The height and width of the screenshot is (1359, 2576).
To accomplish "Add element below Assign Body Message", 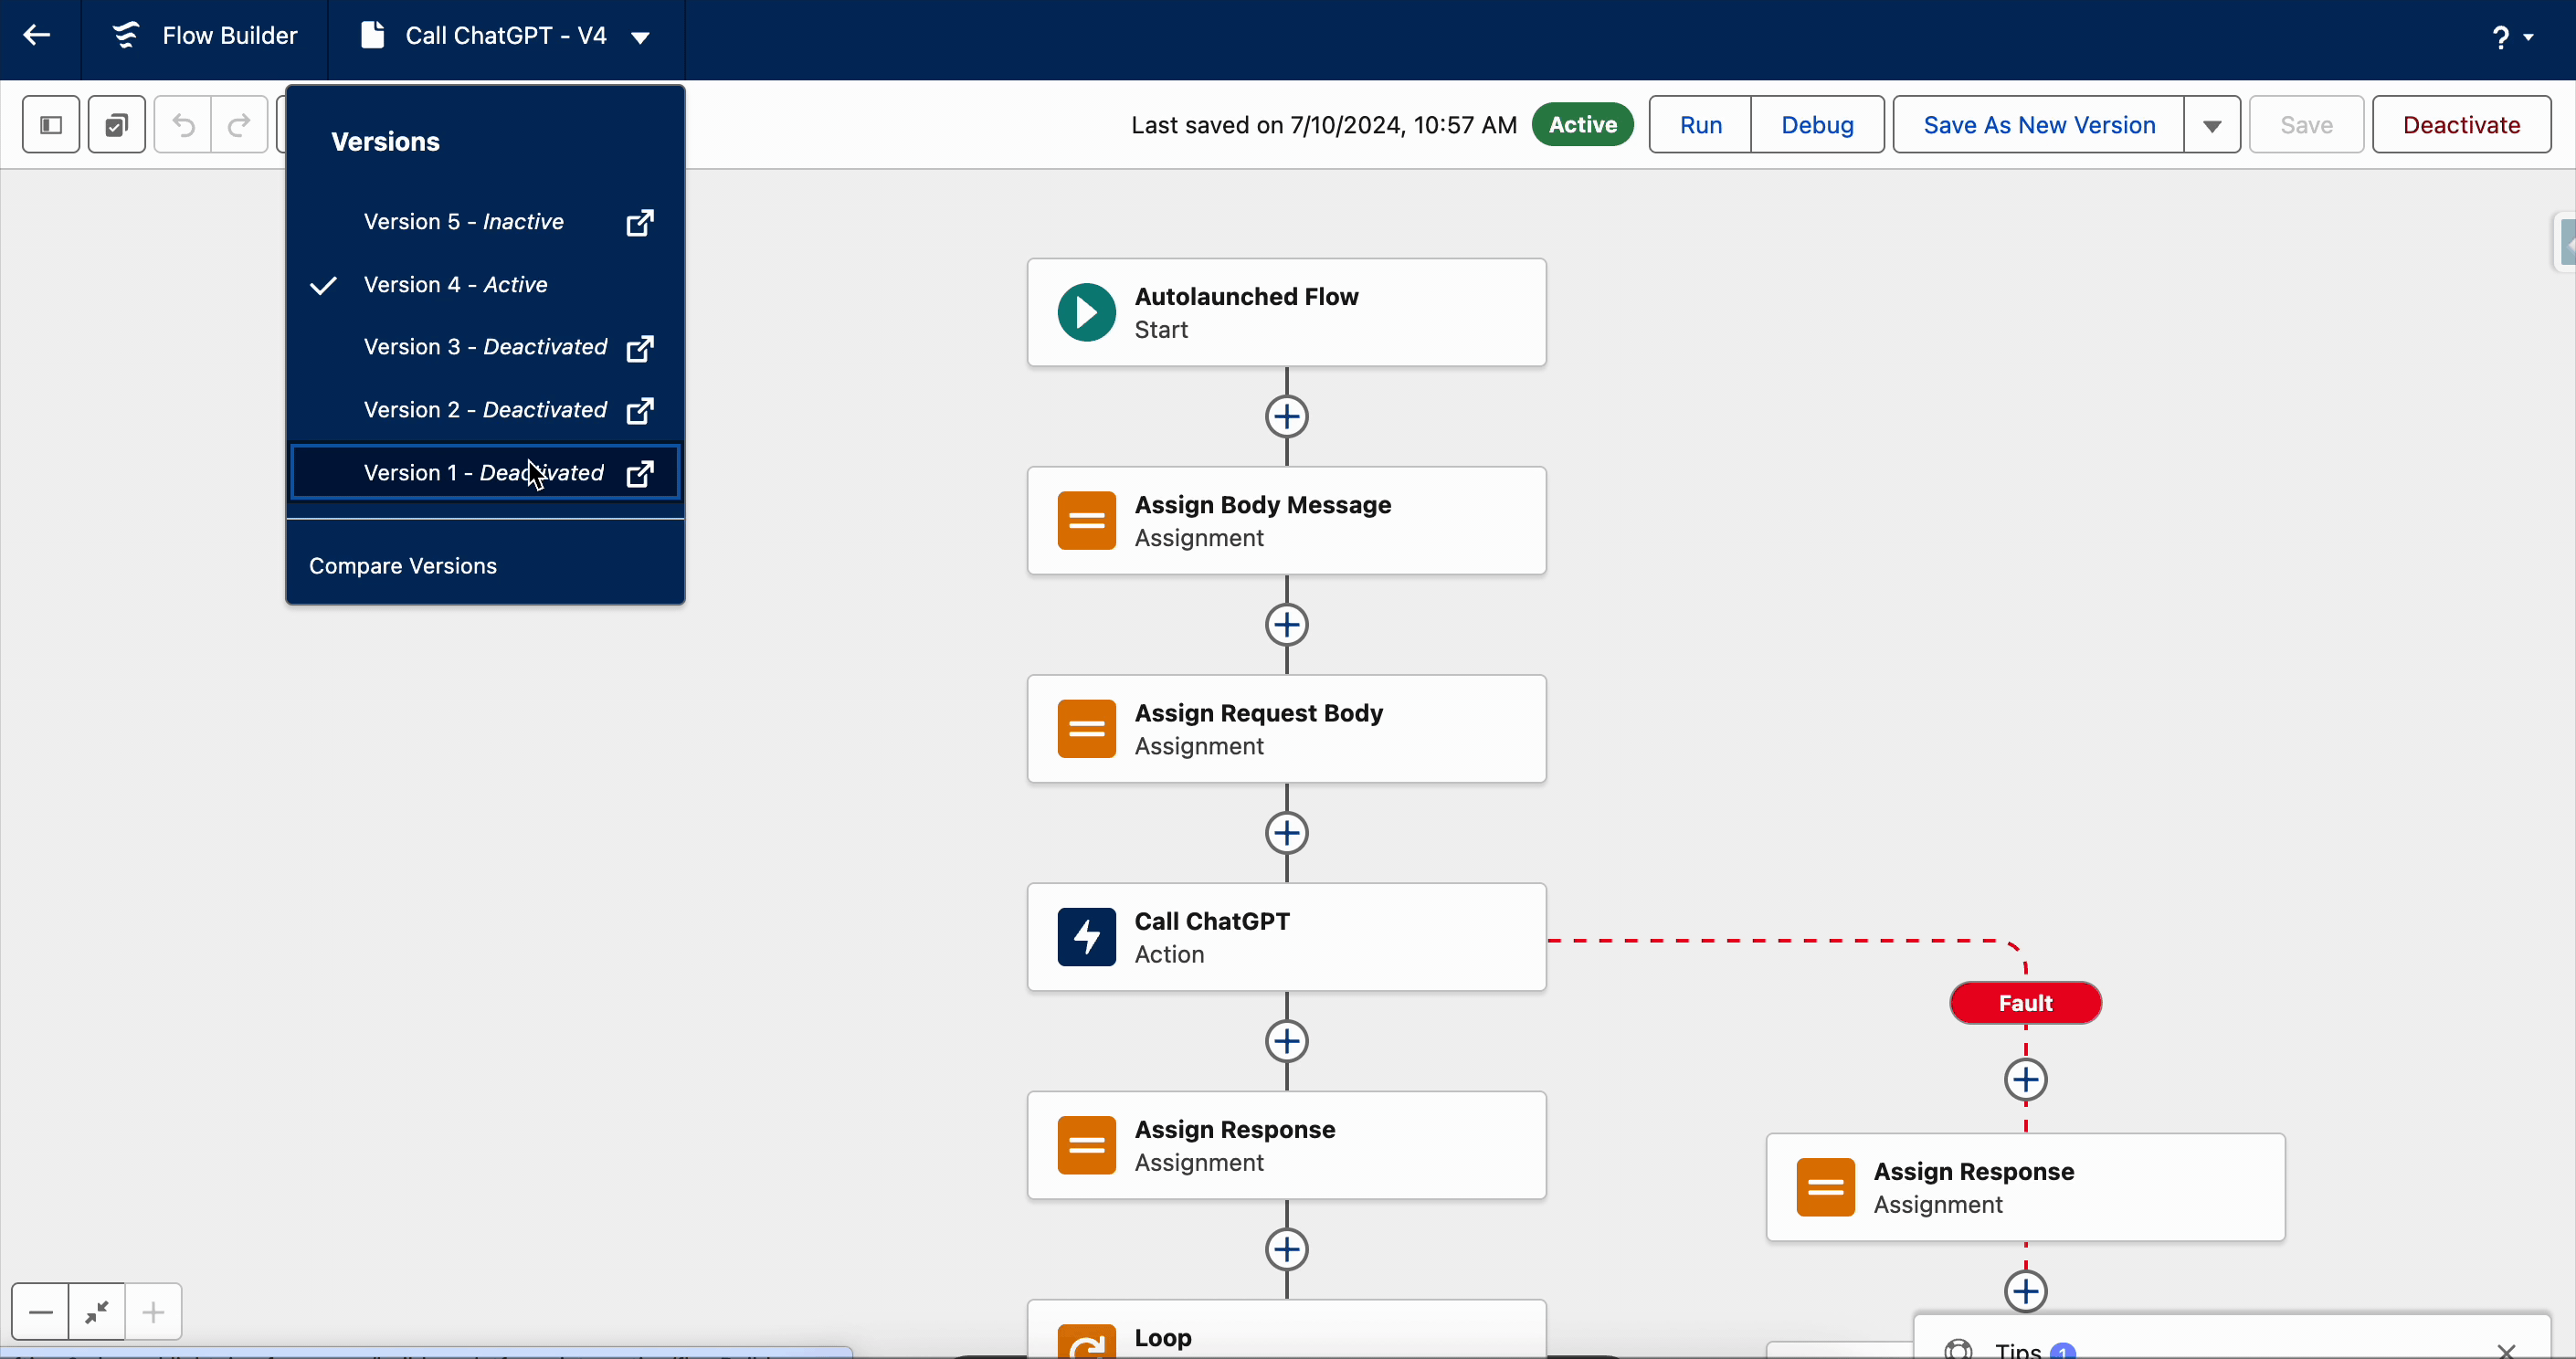I will pyautogui.click(x=1287, y=625).
